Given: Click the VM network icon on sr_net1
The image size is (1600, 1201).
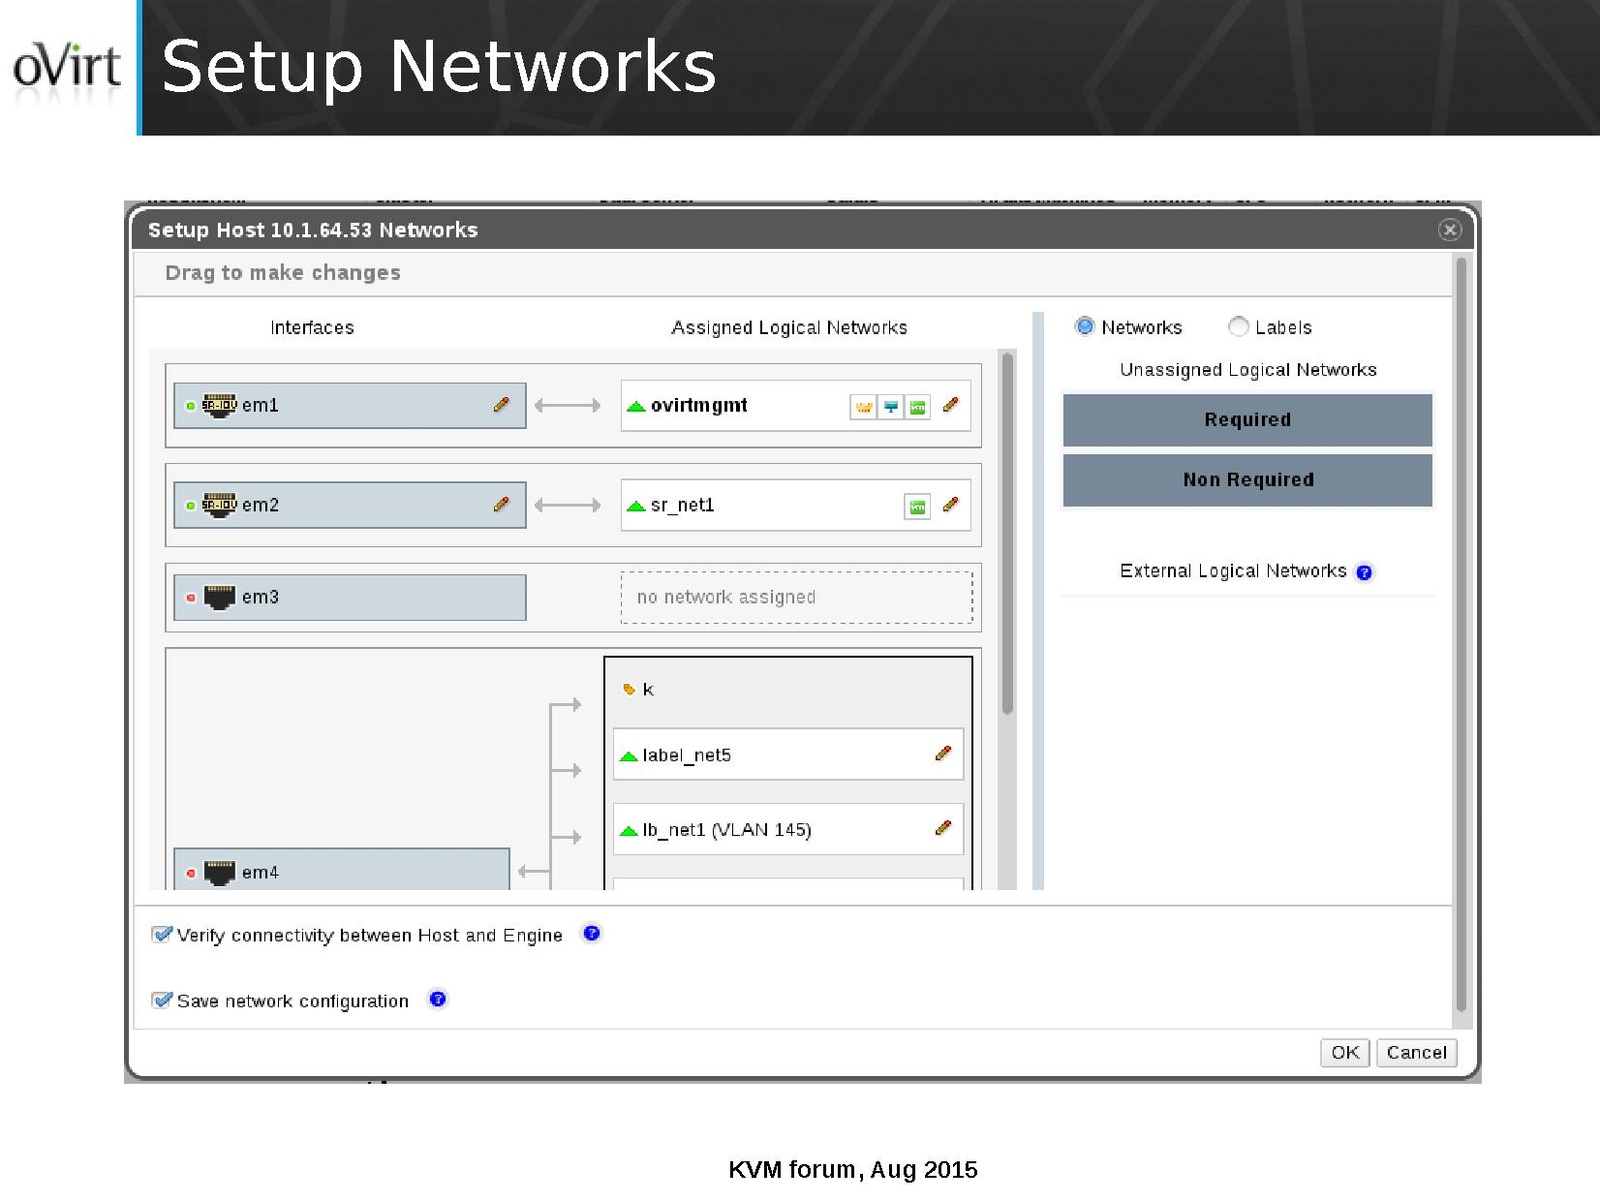Looking at the screenshot, I should coord(917,507).
